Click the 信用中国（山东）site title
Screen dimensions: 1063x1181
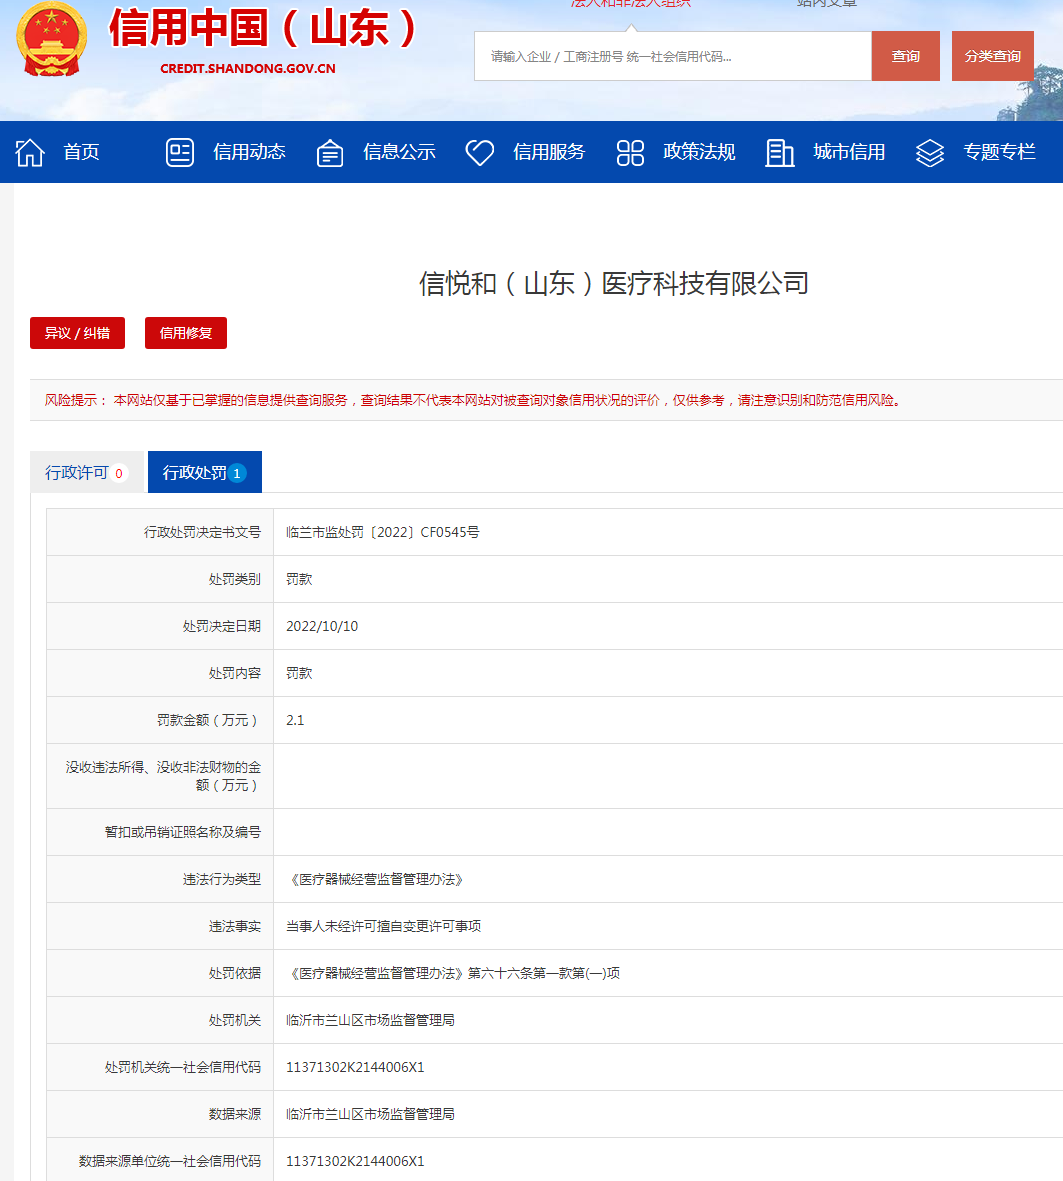click(264, 27)
